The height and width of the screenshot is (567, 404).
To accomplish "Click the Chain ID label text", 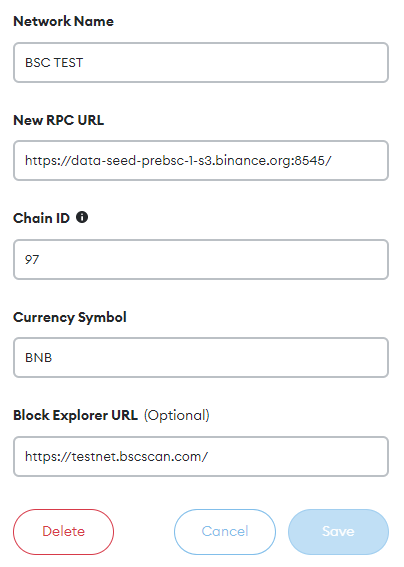I will pyautogui.click(x=41, y=218).
